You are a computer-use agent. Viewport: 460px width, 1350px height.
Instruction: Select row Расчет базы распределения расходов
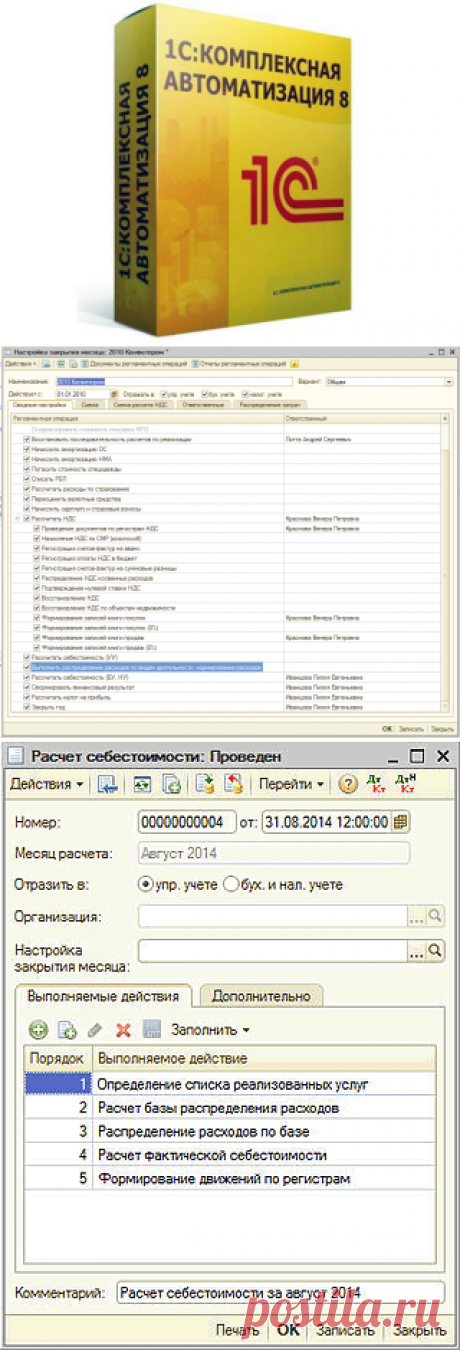point(230,1107)
